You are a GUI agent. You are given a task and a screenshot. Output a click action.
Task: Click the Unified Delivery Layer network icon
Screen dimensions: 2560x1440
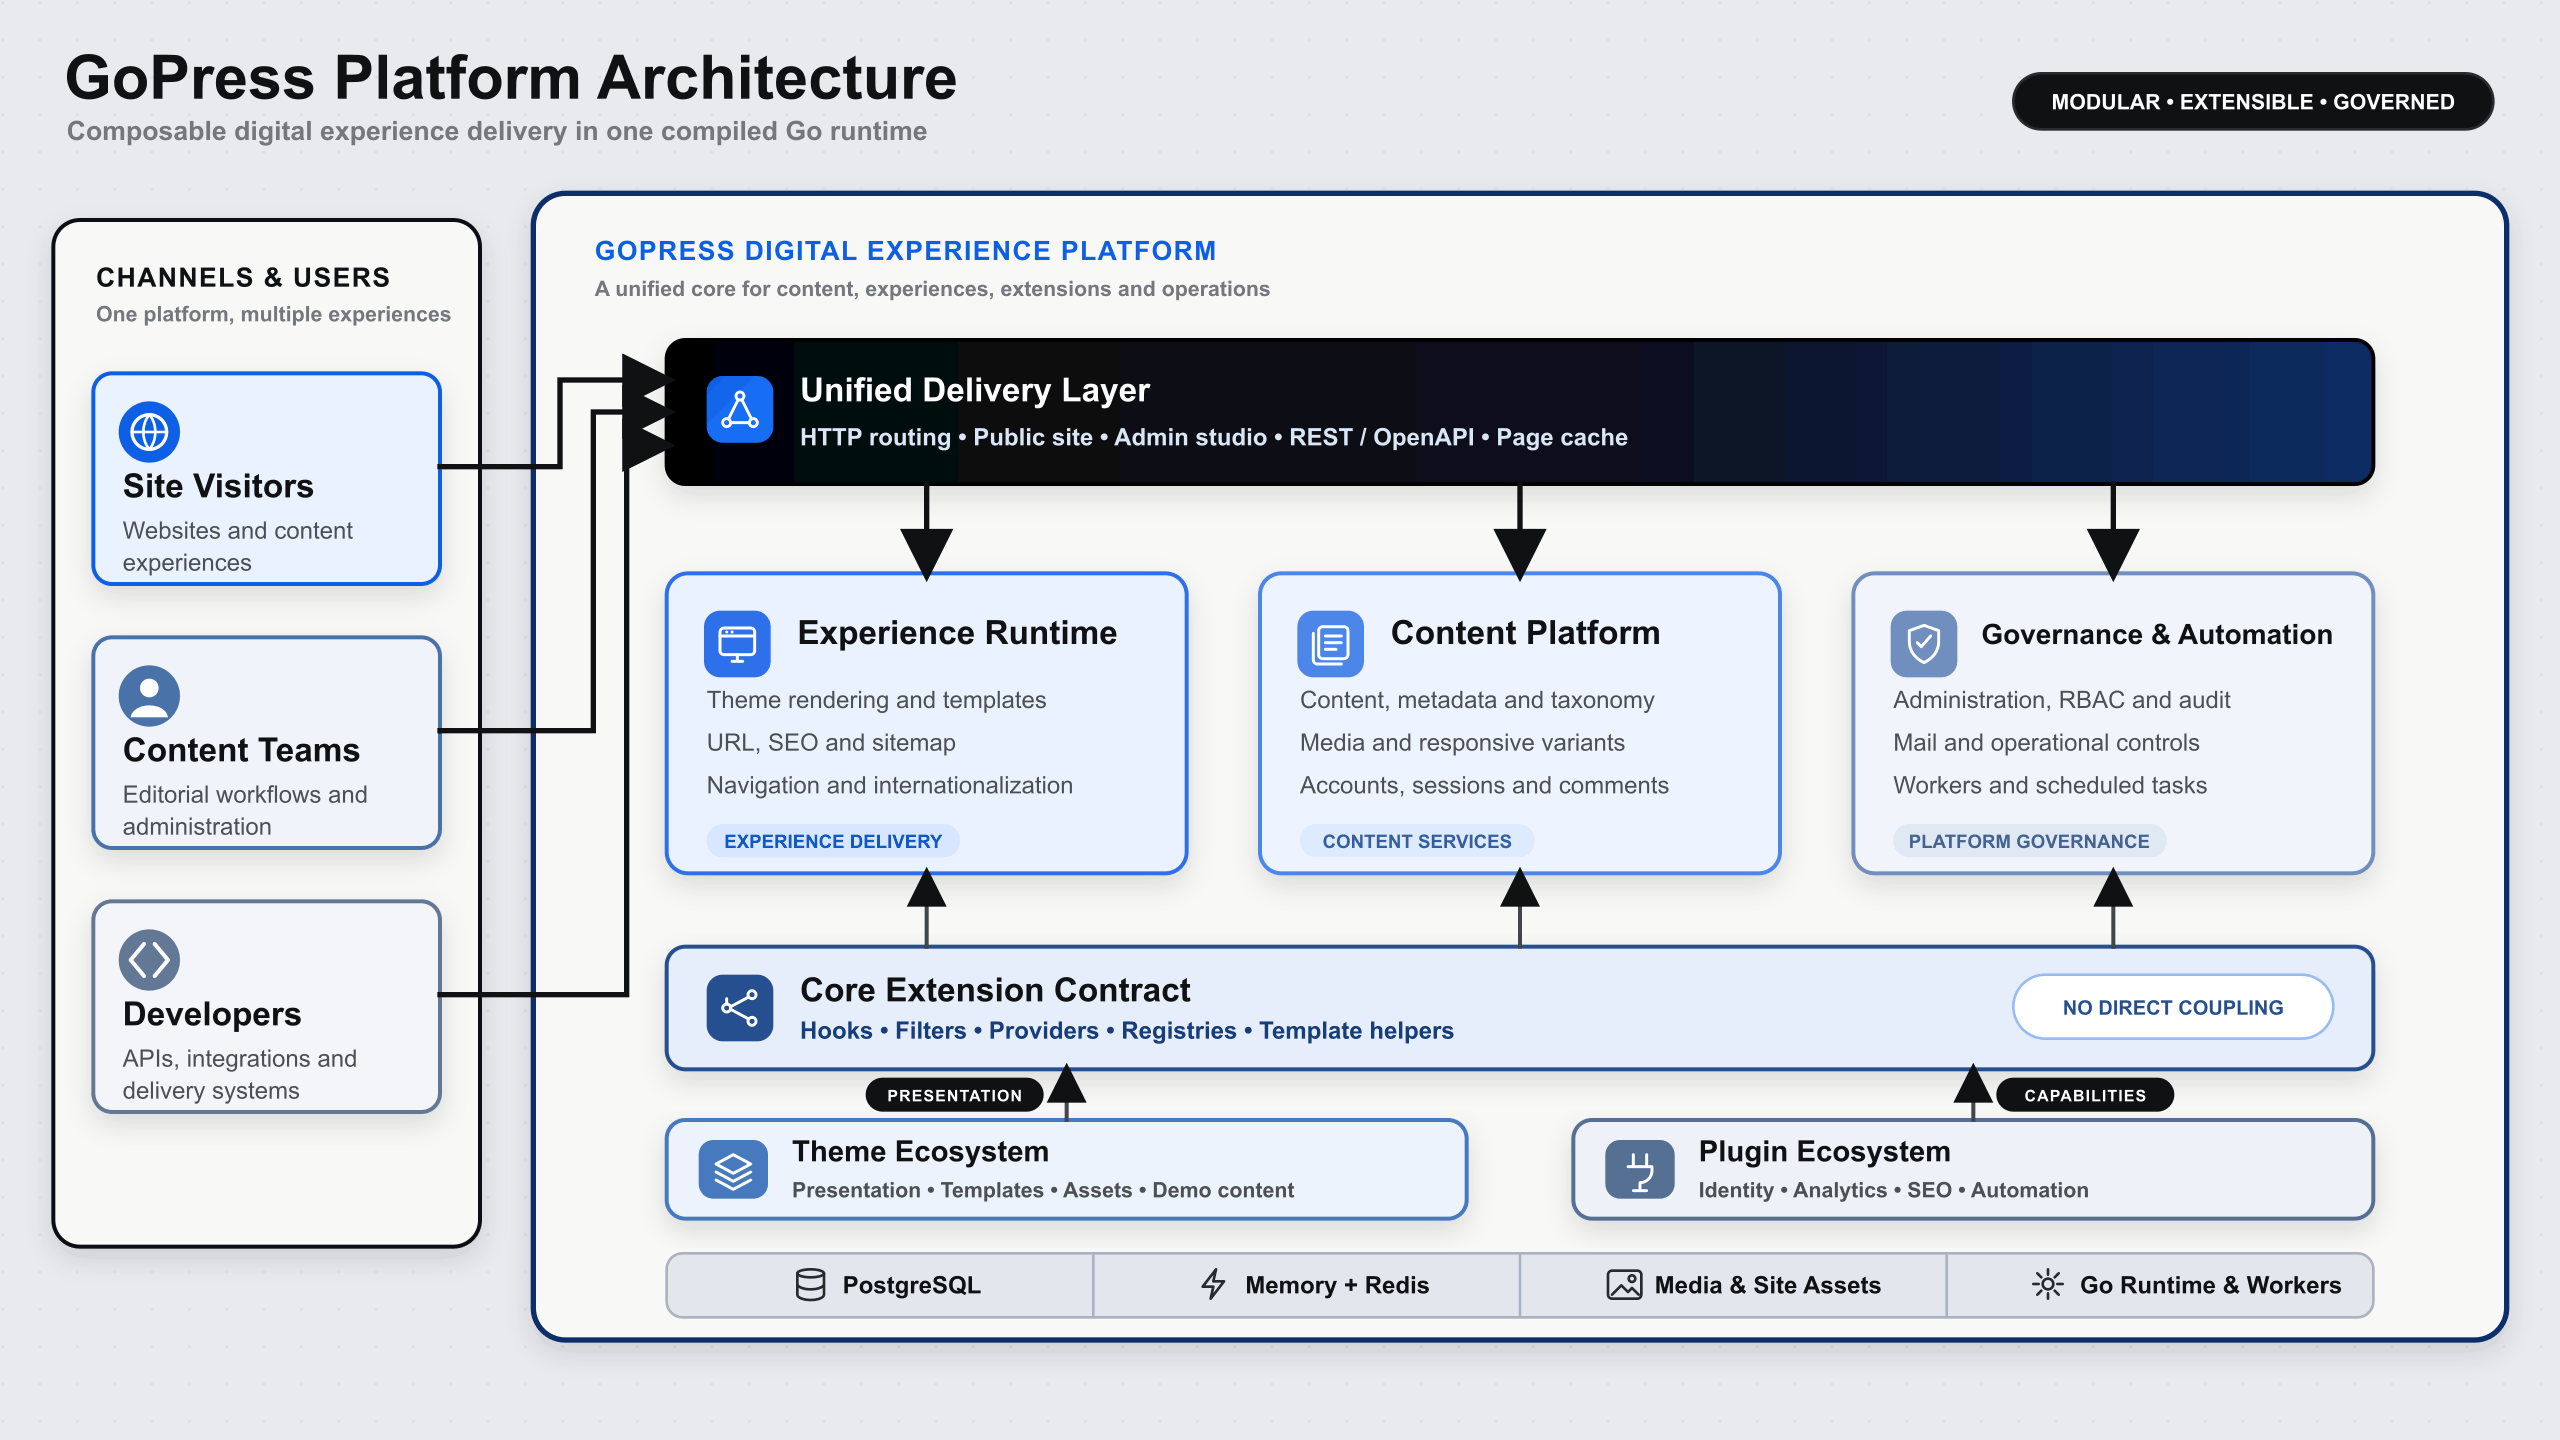coord(740,409)
